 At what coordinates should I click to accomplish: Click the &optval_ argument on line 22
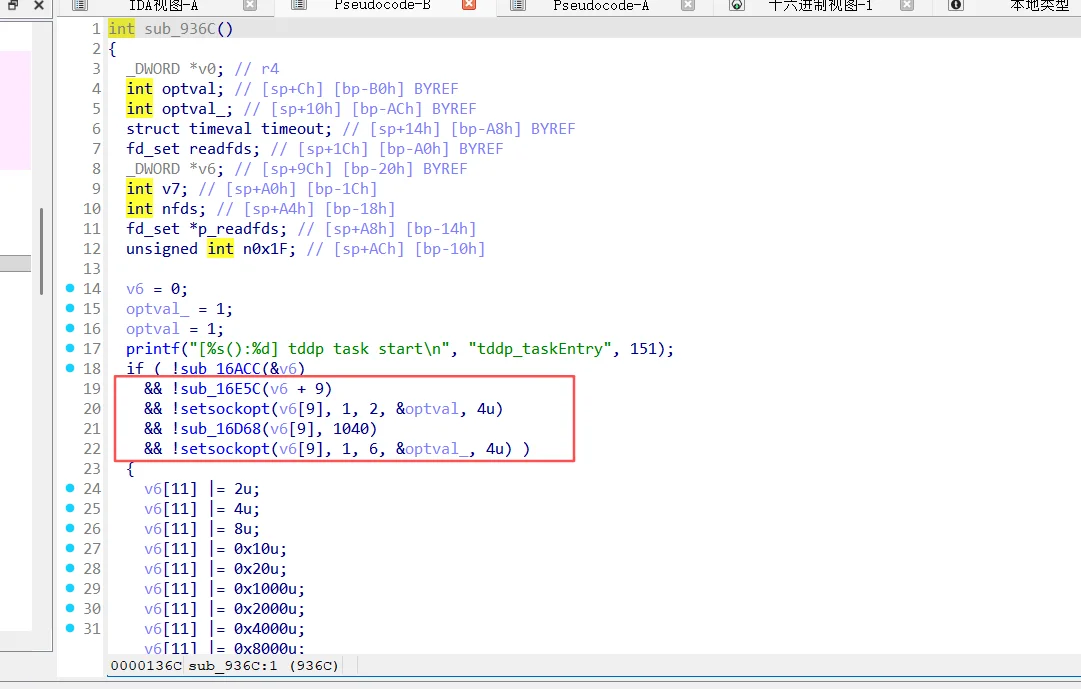tap(432, 449)
